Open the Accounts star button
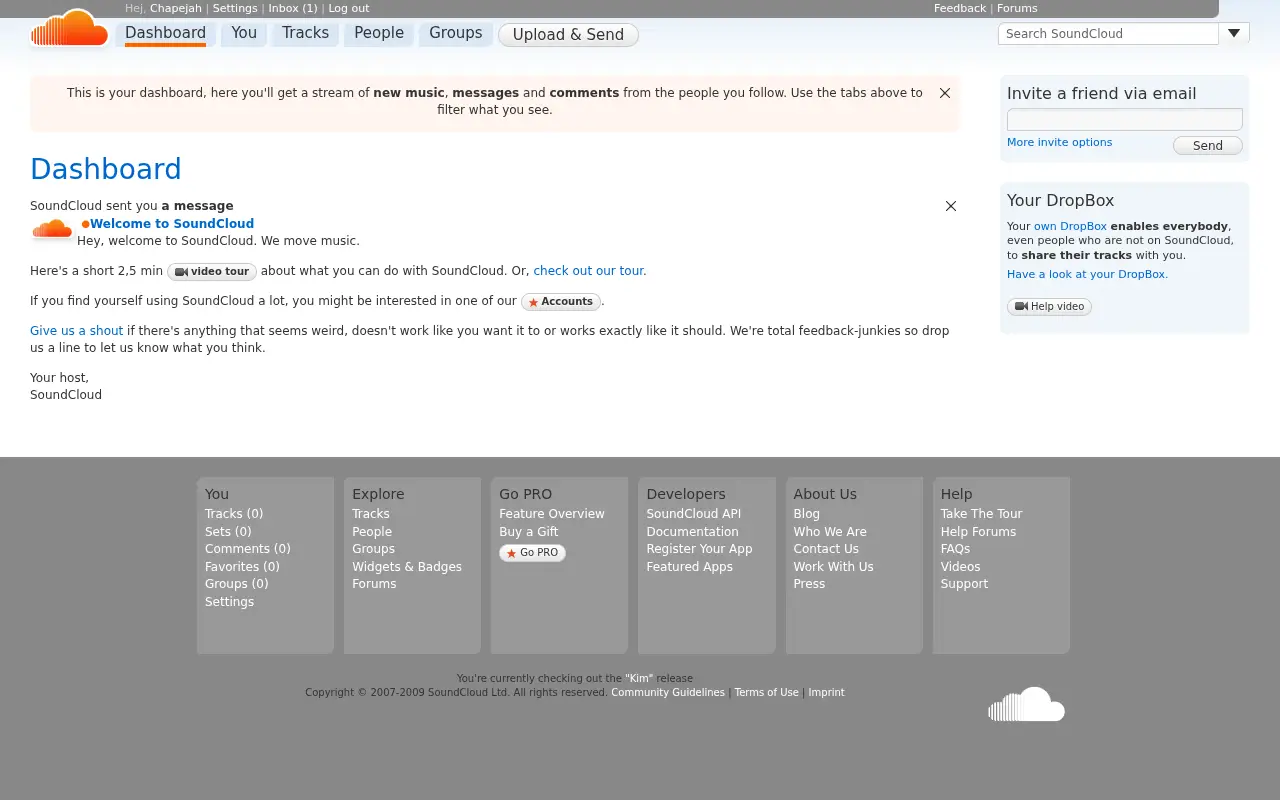The width and height of the screenshot is (1280, 800). (561, 302)
